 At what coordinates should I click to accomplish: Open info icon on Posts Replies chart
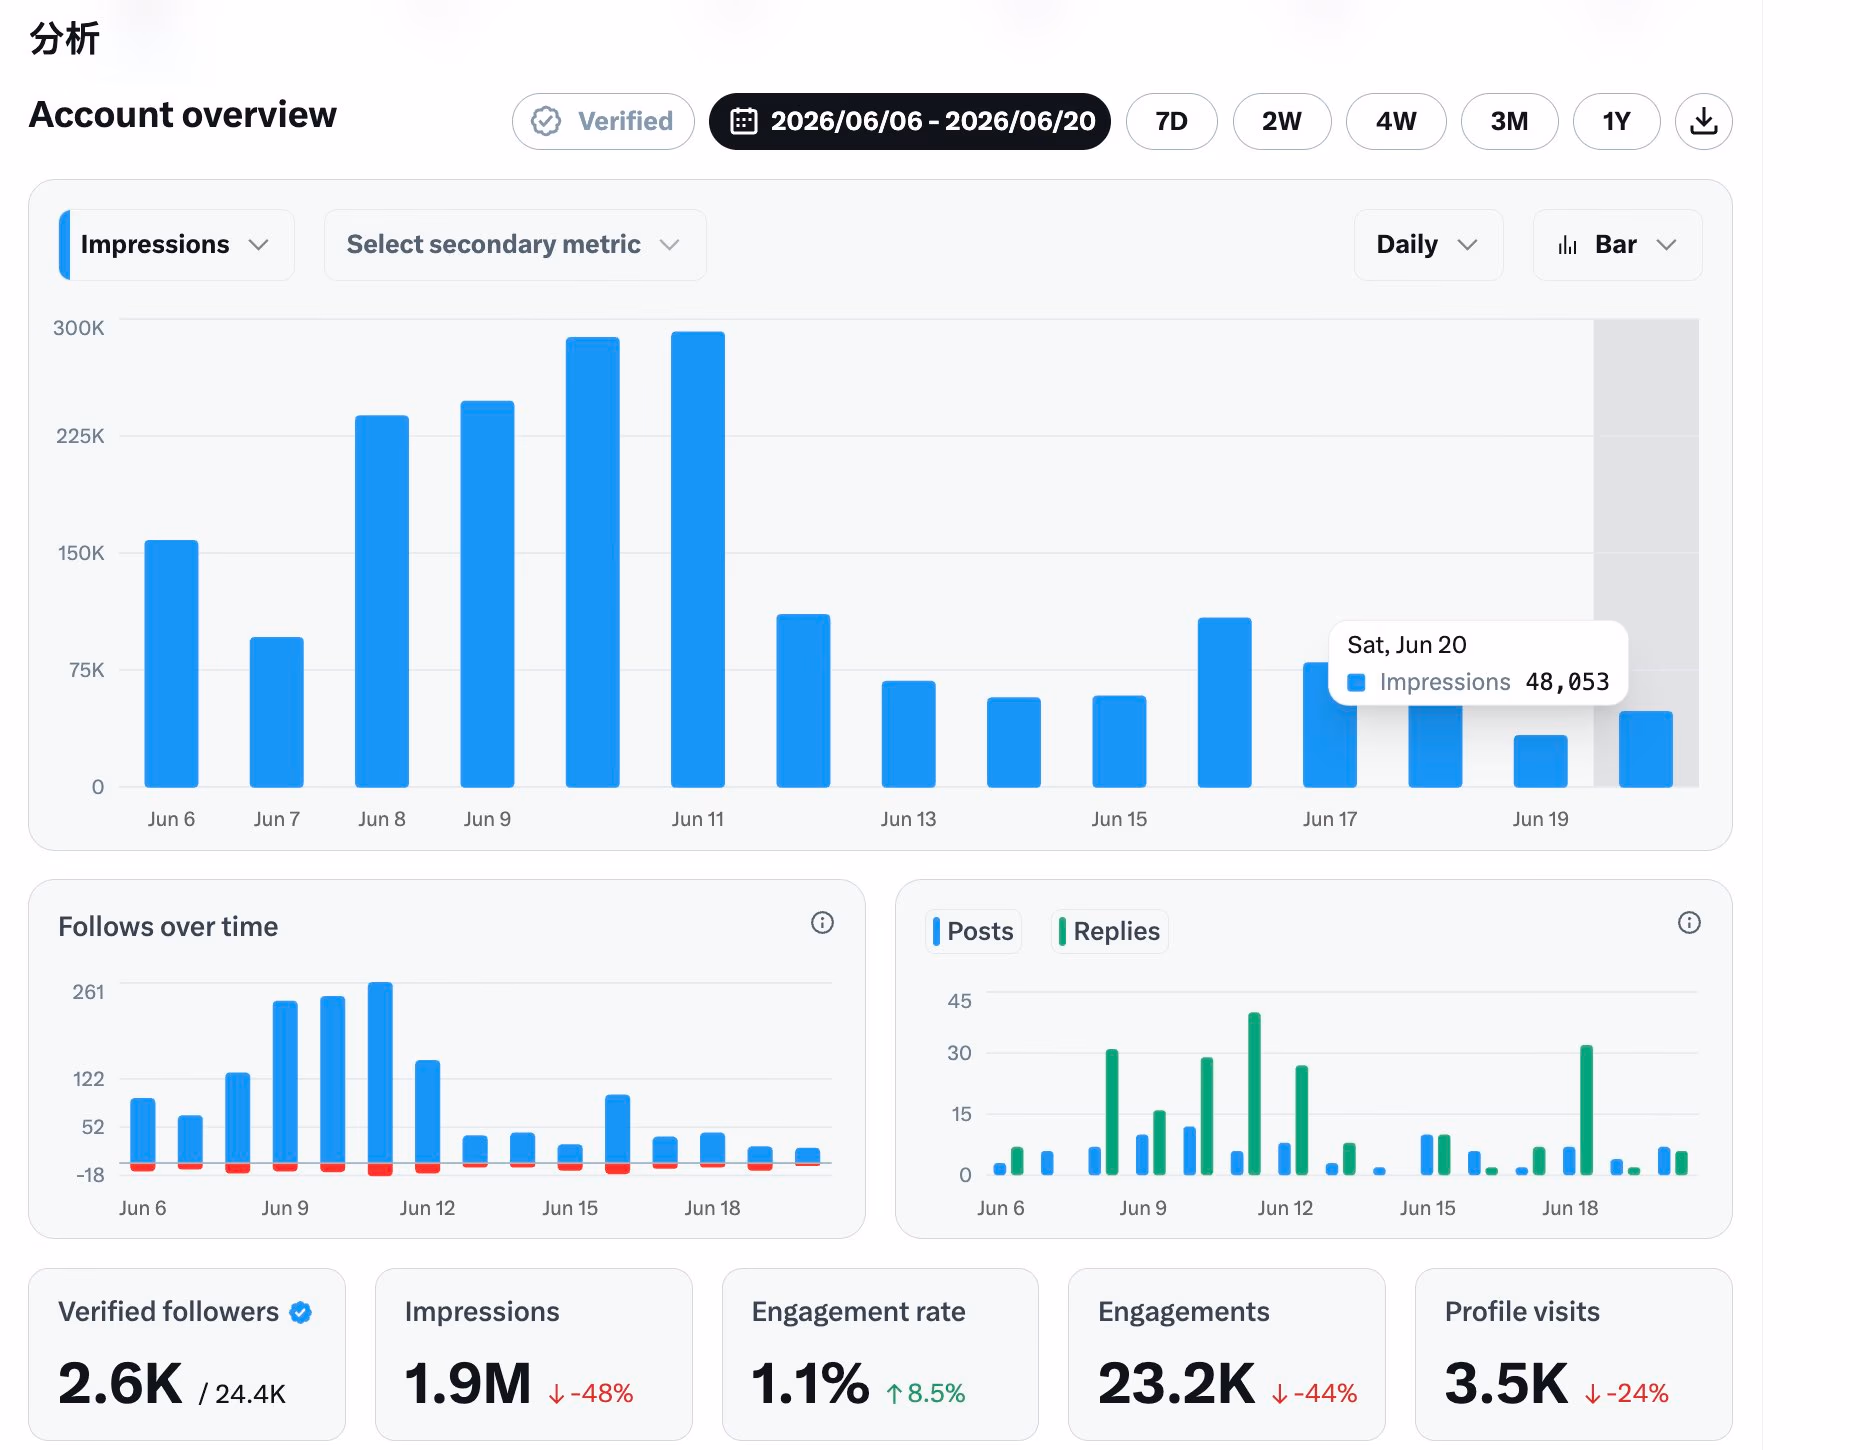(1689, 922)
